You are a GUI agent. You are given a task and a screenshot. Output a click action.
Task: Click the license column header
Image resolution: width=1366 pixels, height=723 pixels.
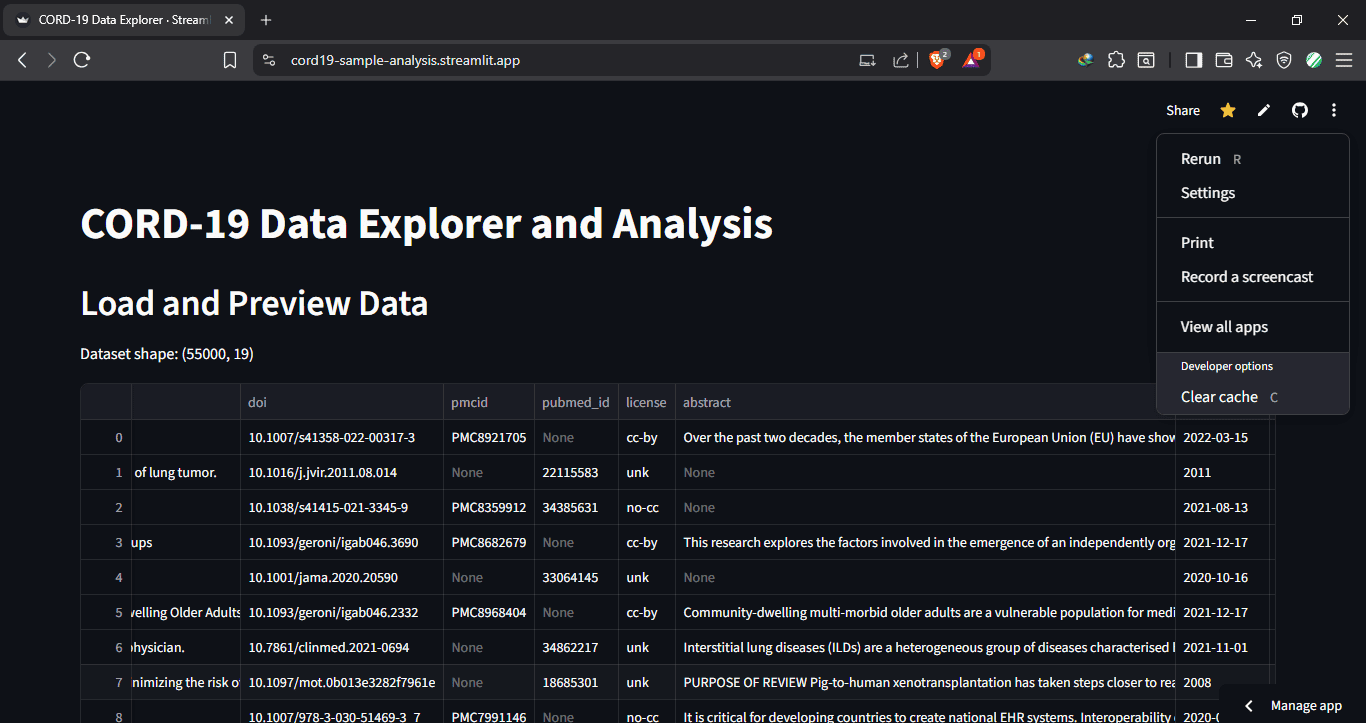(647, 402)
